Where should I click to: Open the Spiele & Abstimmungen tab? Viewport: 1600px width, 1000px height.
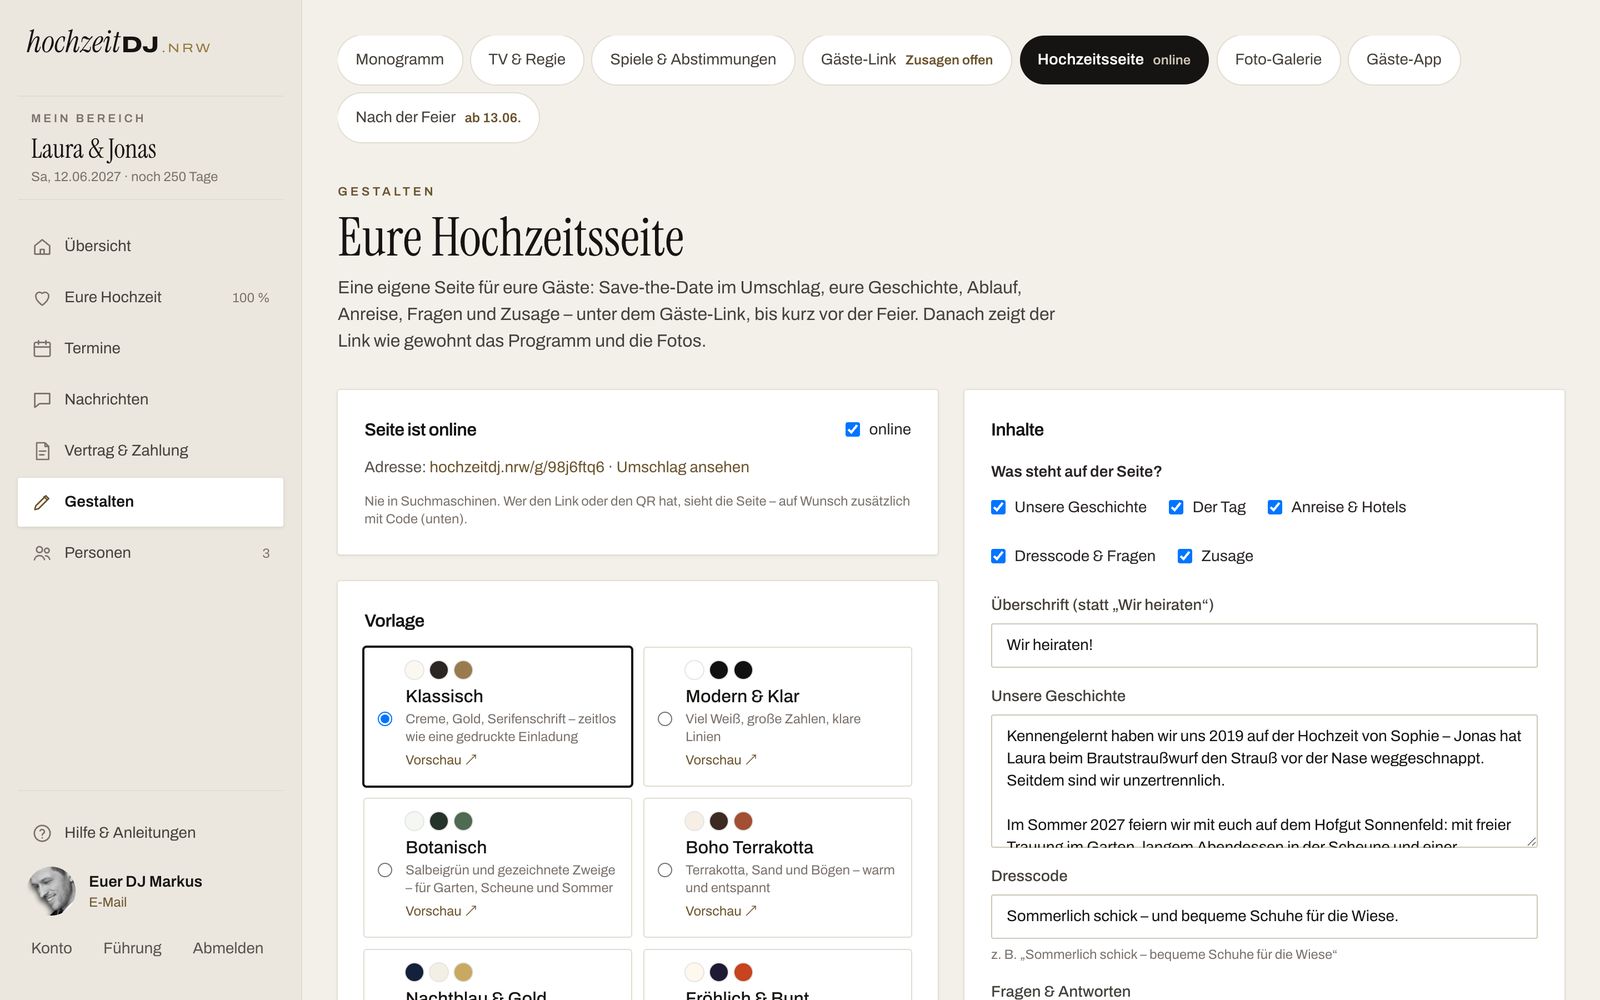[x=693, y=60]
